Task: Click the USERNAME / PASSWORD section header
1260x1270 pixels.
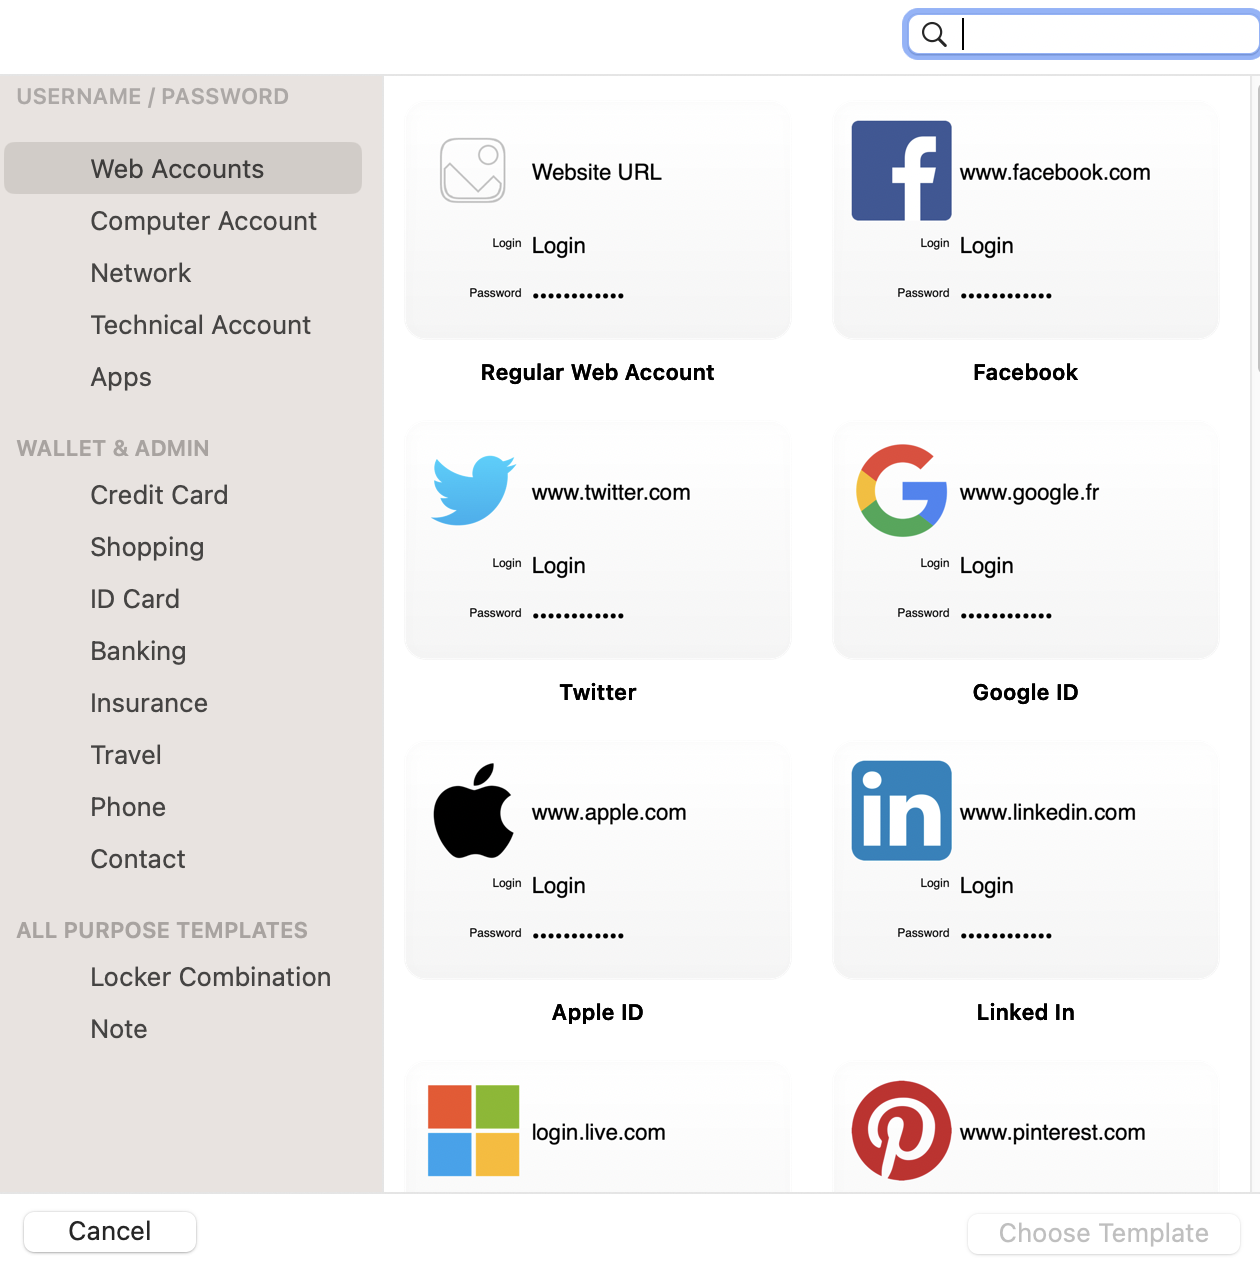Action: (x=153, y=96)
